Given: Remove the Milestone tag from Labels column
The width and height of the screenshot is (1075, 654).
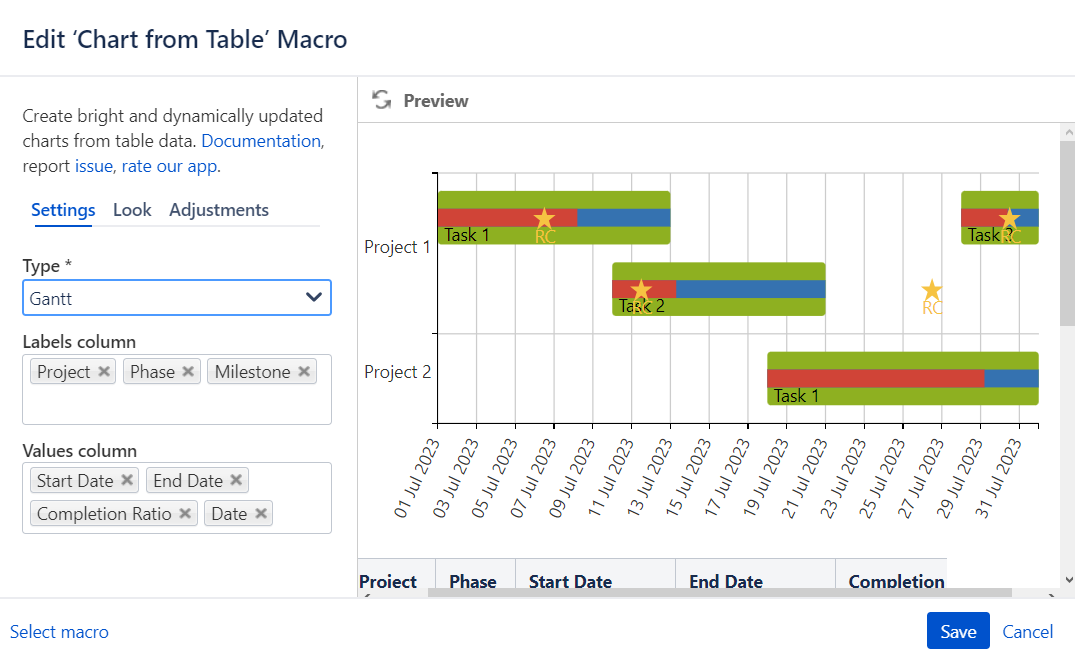Looking at the screenshot, I should click(x=304, y=371).
